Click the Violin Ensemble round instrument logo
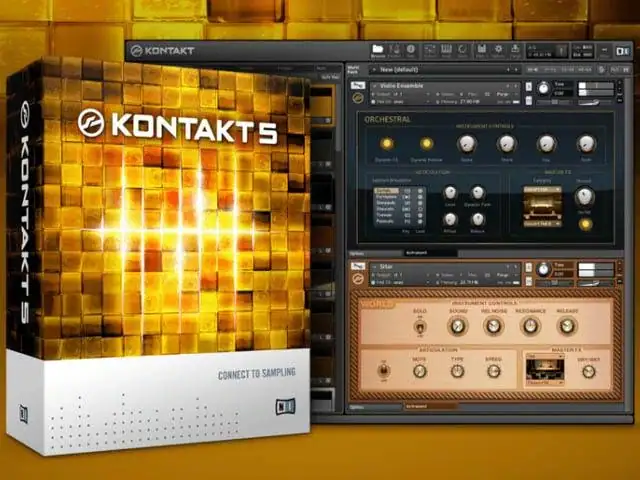 358,98
